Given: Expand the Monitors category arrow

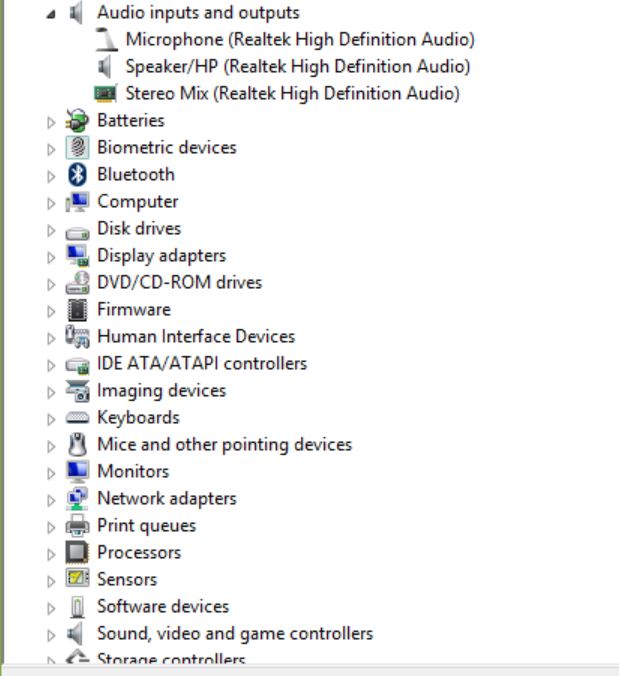Looking at the screenshot, I should click(52, 472).
